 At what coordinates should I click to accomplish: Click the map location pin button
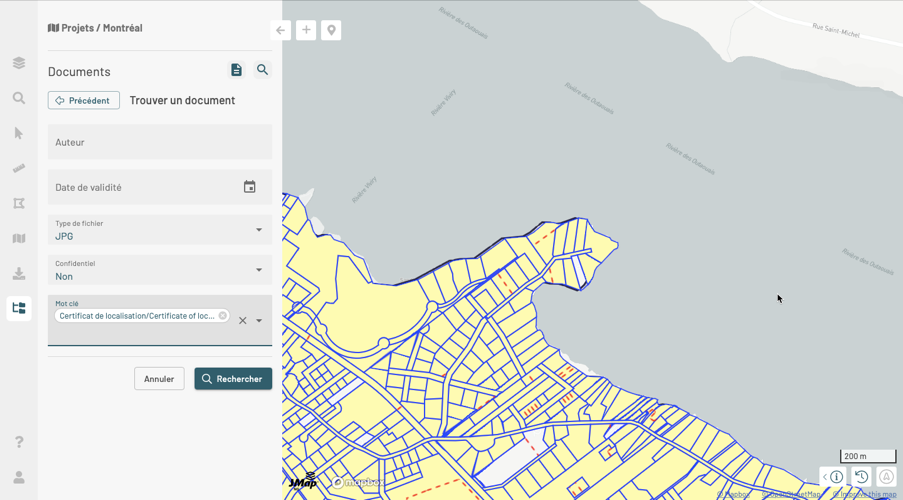click(x=331, y=30)
